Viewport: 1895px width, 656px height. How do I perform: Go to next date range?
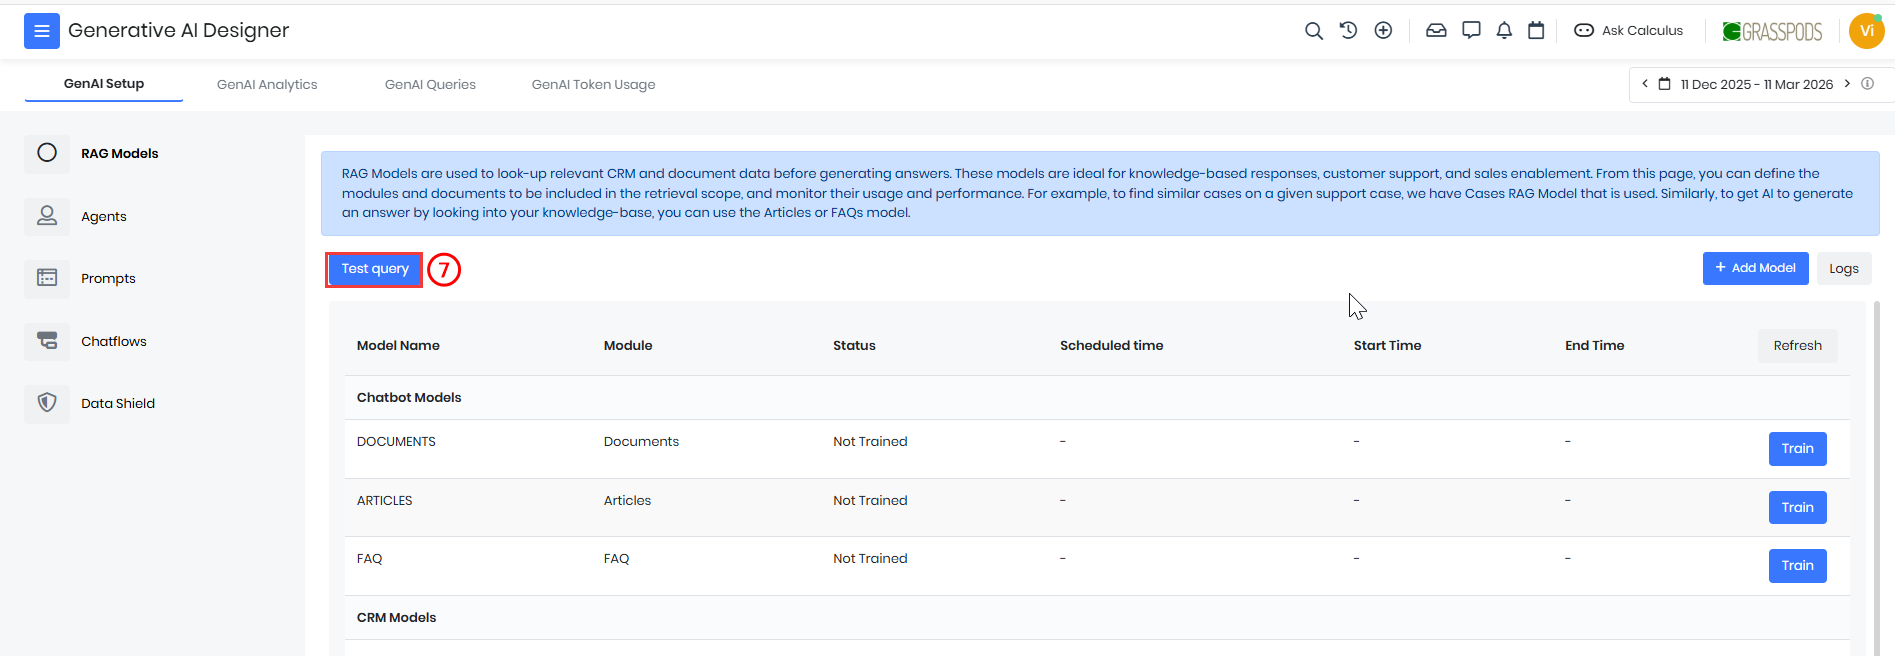coord(1847,84)
